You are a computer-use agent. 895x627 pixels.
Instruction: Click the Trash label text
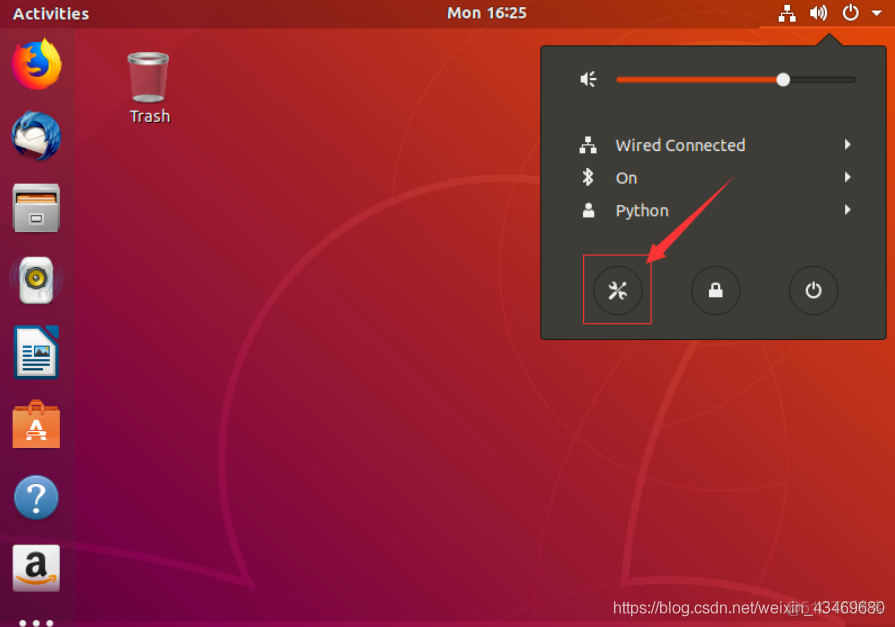tap(150, 116)
